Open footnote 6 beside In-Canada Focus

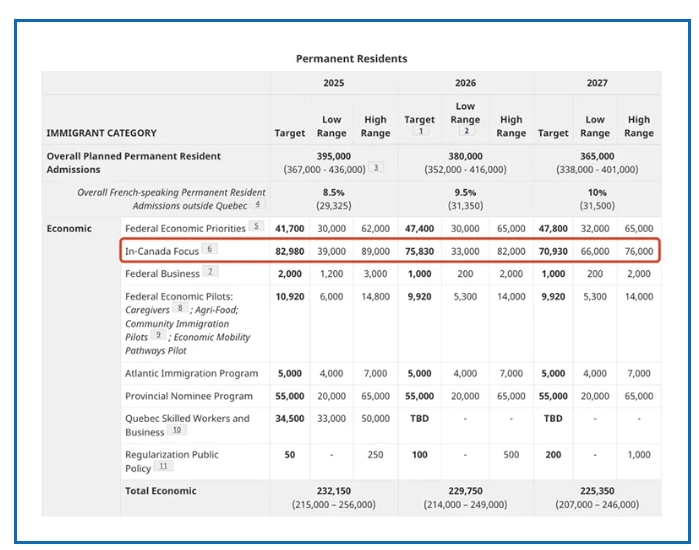[x=209, y=251]
